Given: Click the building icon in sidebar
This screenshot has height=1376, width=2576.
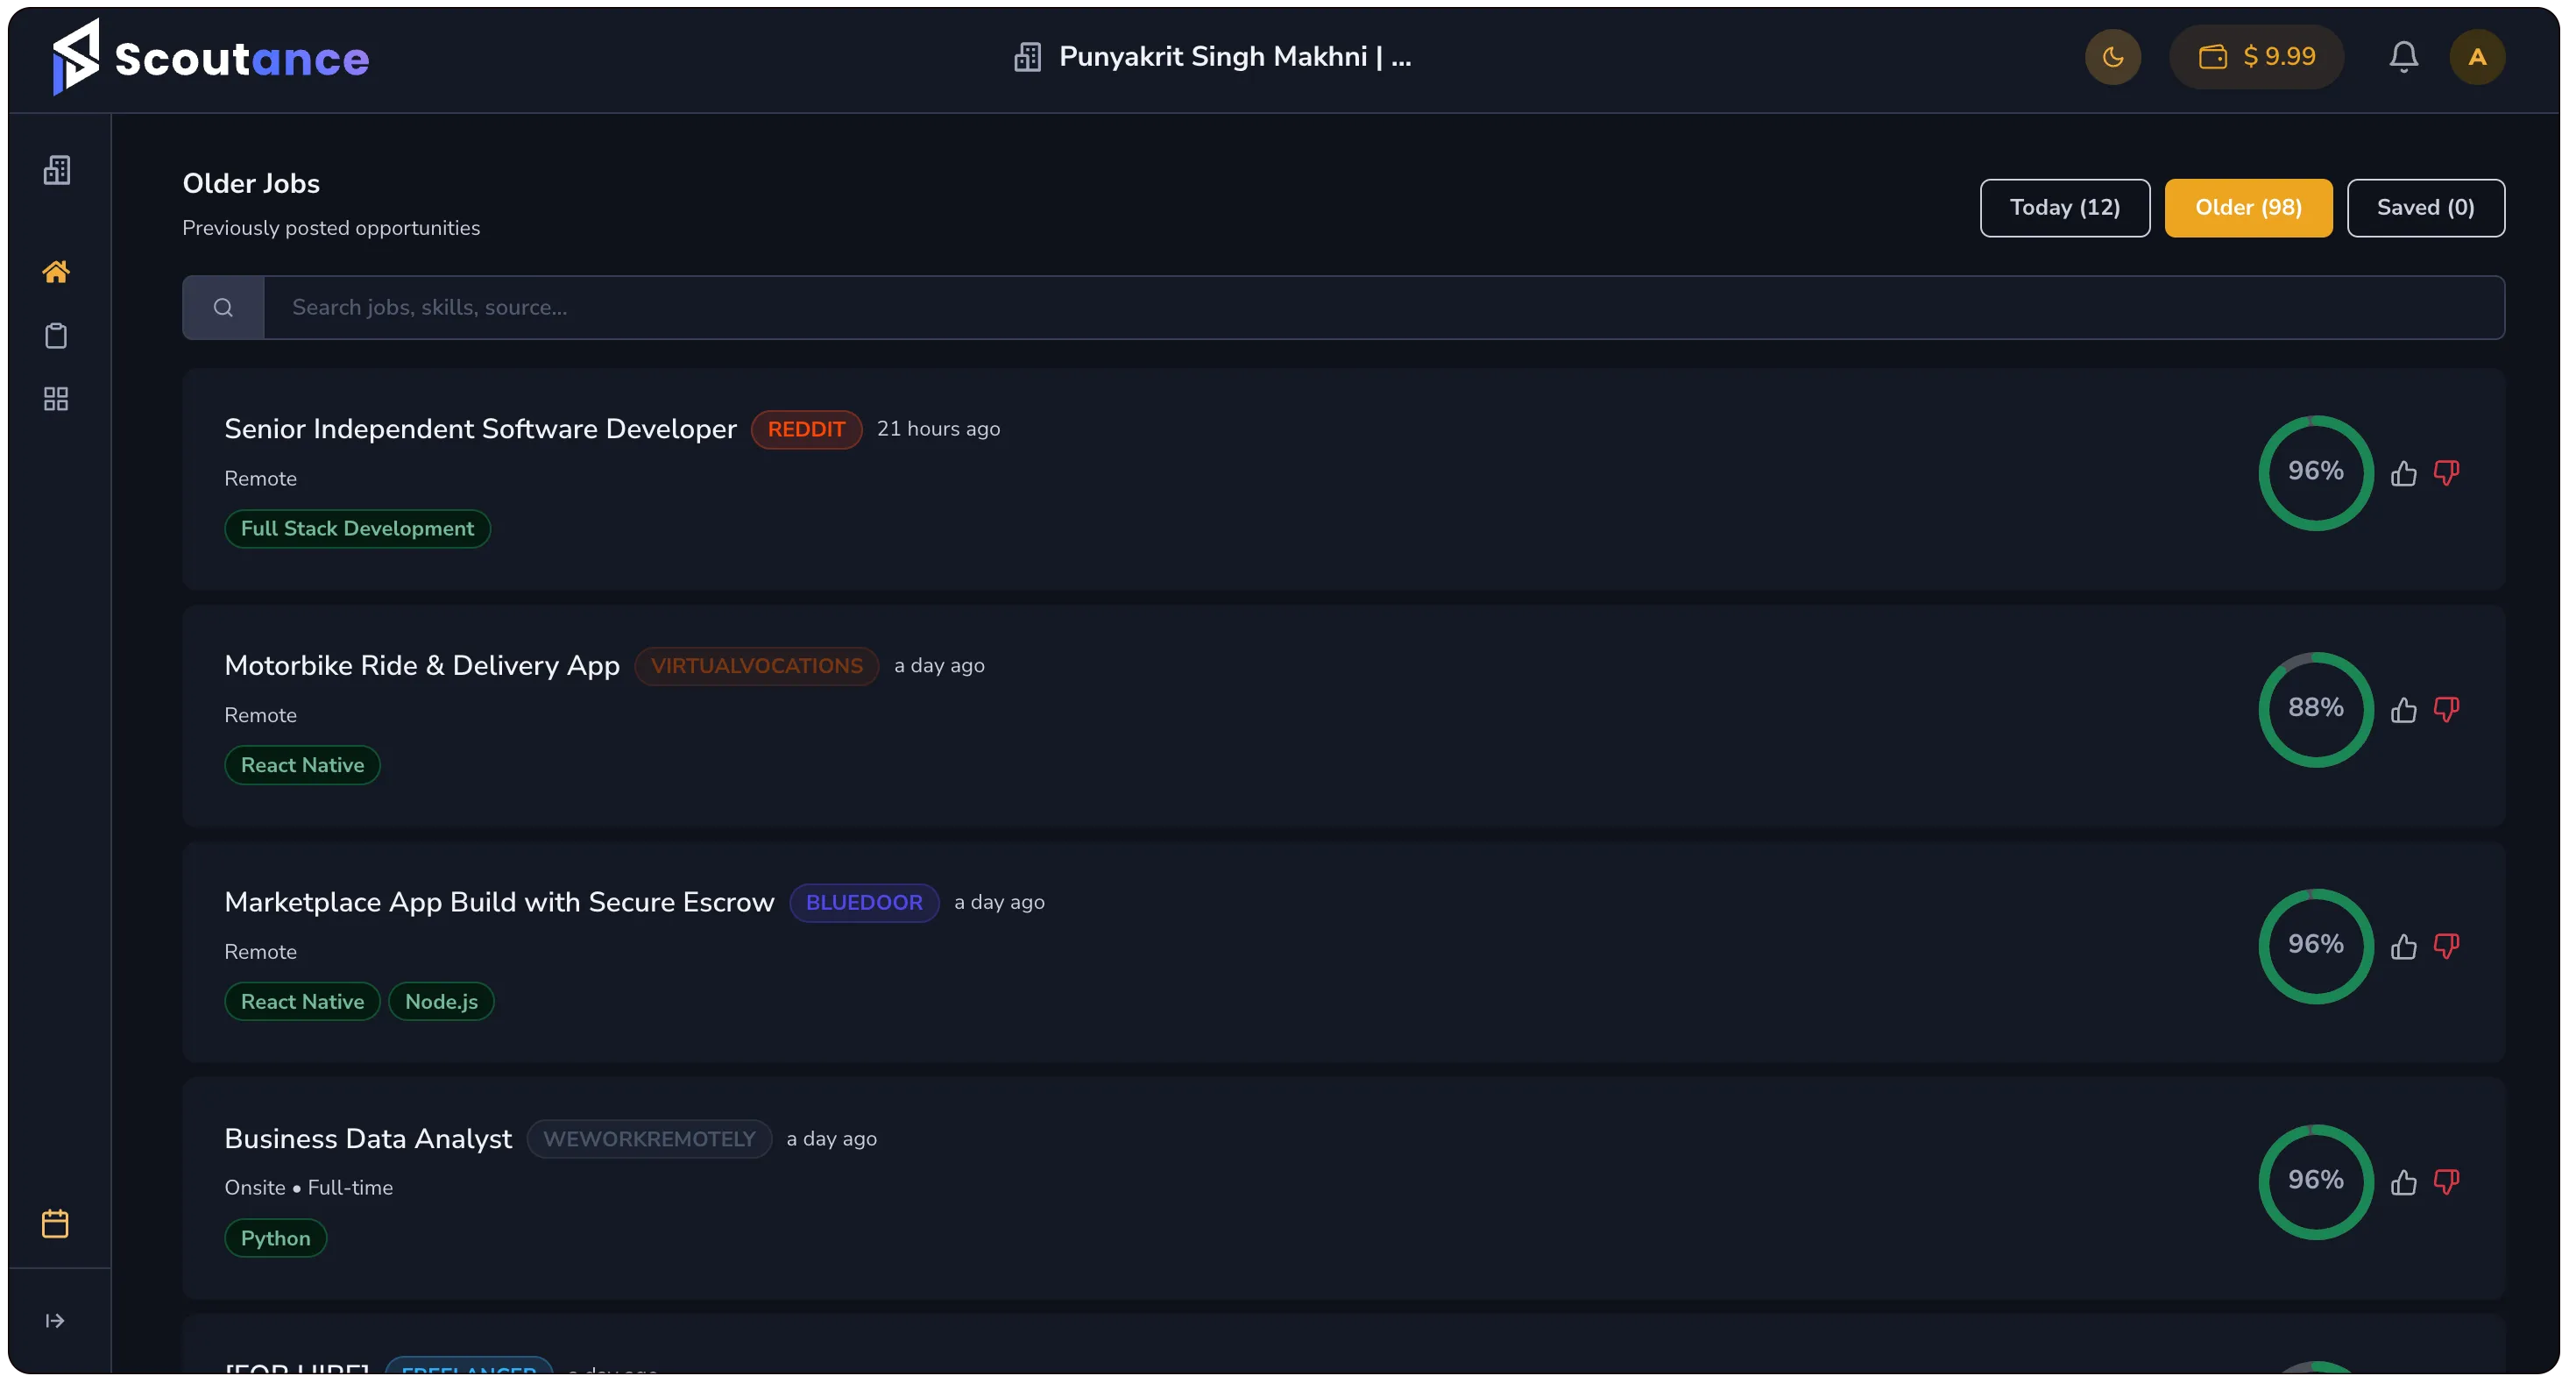Looking at the screenshot, I should 57,170.
